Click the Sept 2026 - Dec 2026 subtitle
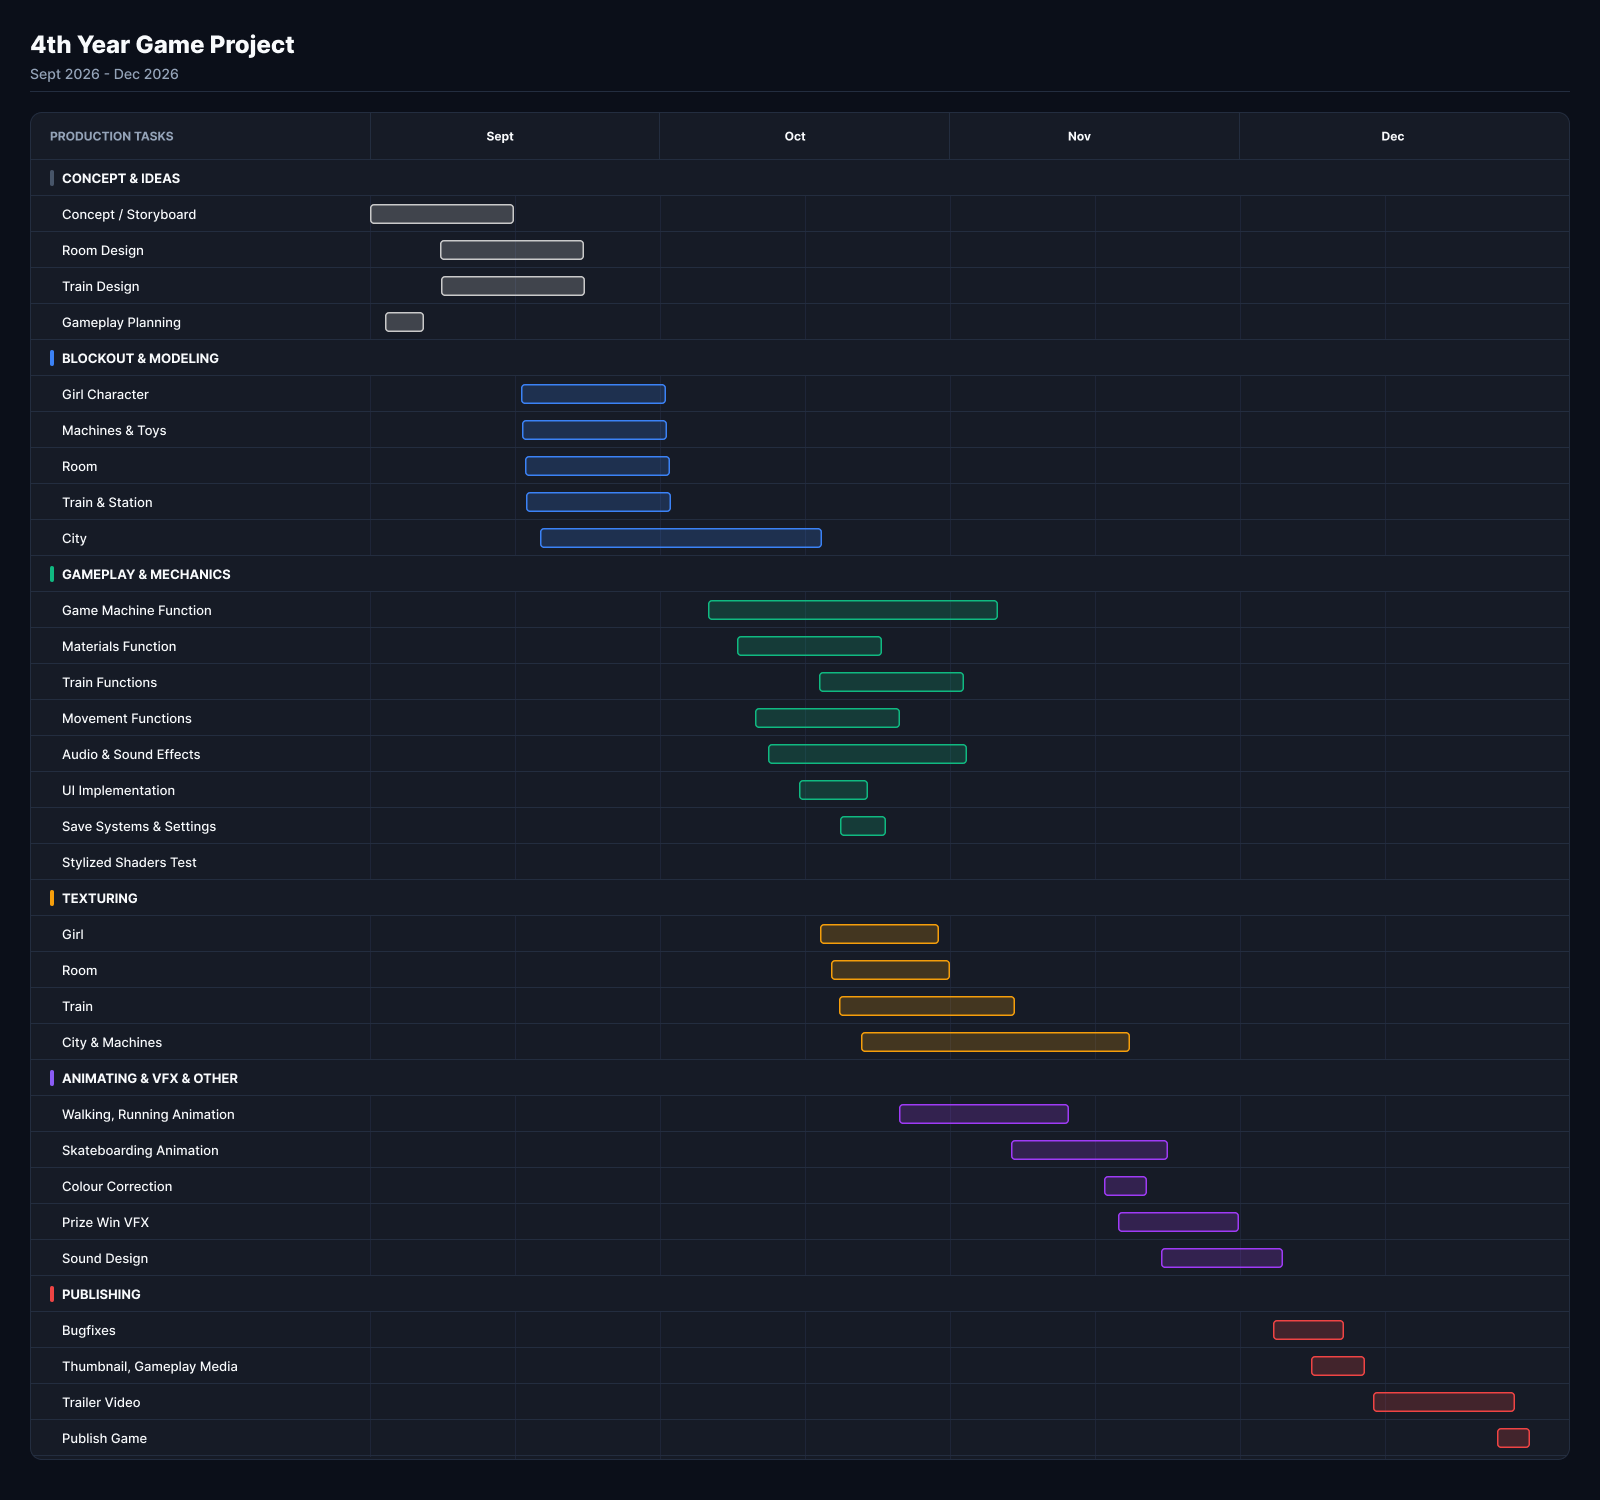This screenshot has width=1600, height=1500. (104, 74)
